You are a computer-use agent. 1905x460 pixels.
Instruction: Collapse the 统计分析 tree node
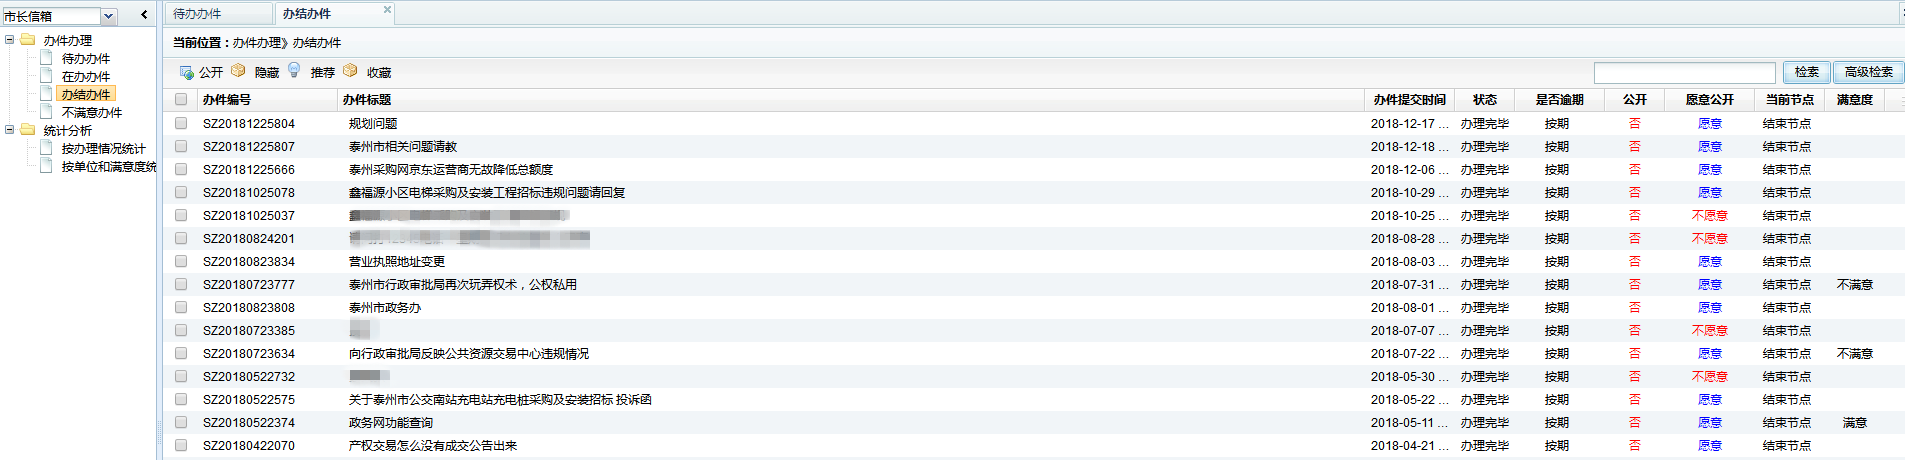click(10, 130)
